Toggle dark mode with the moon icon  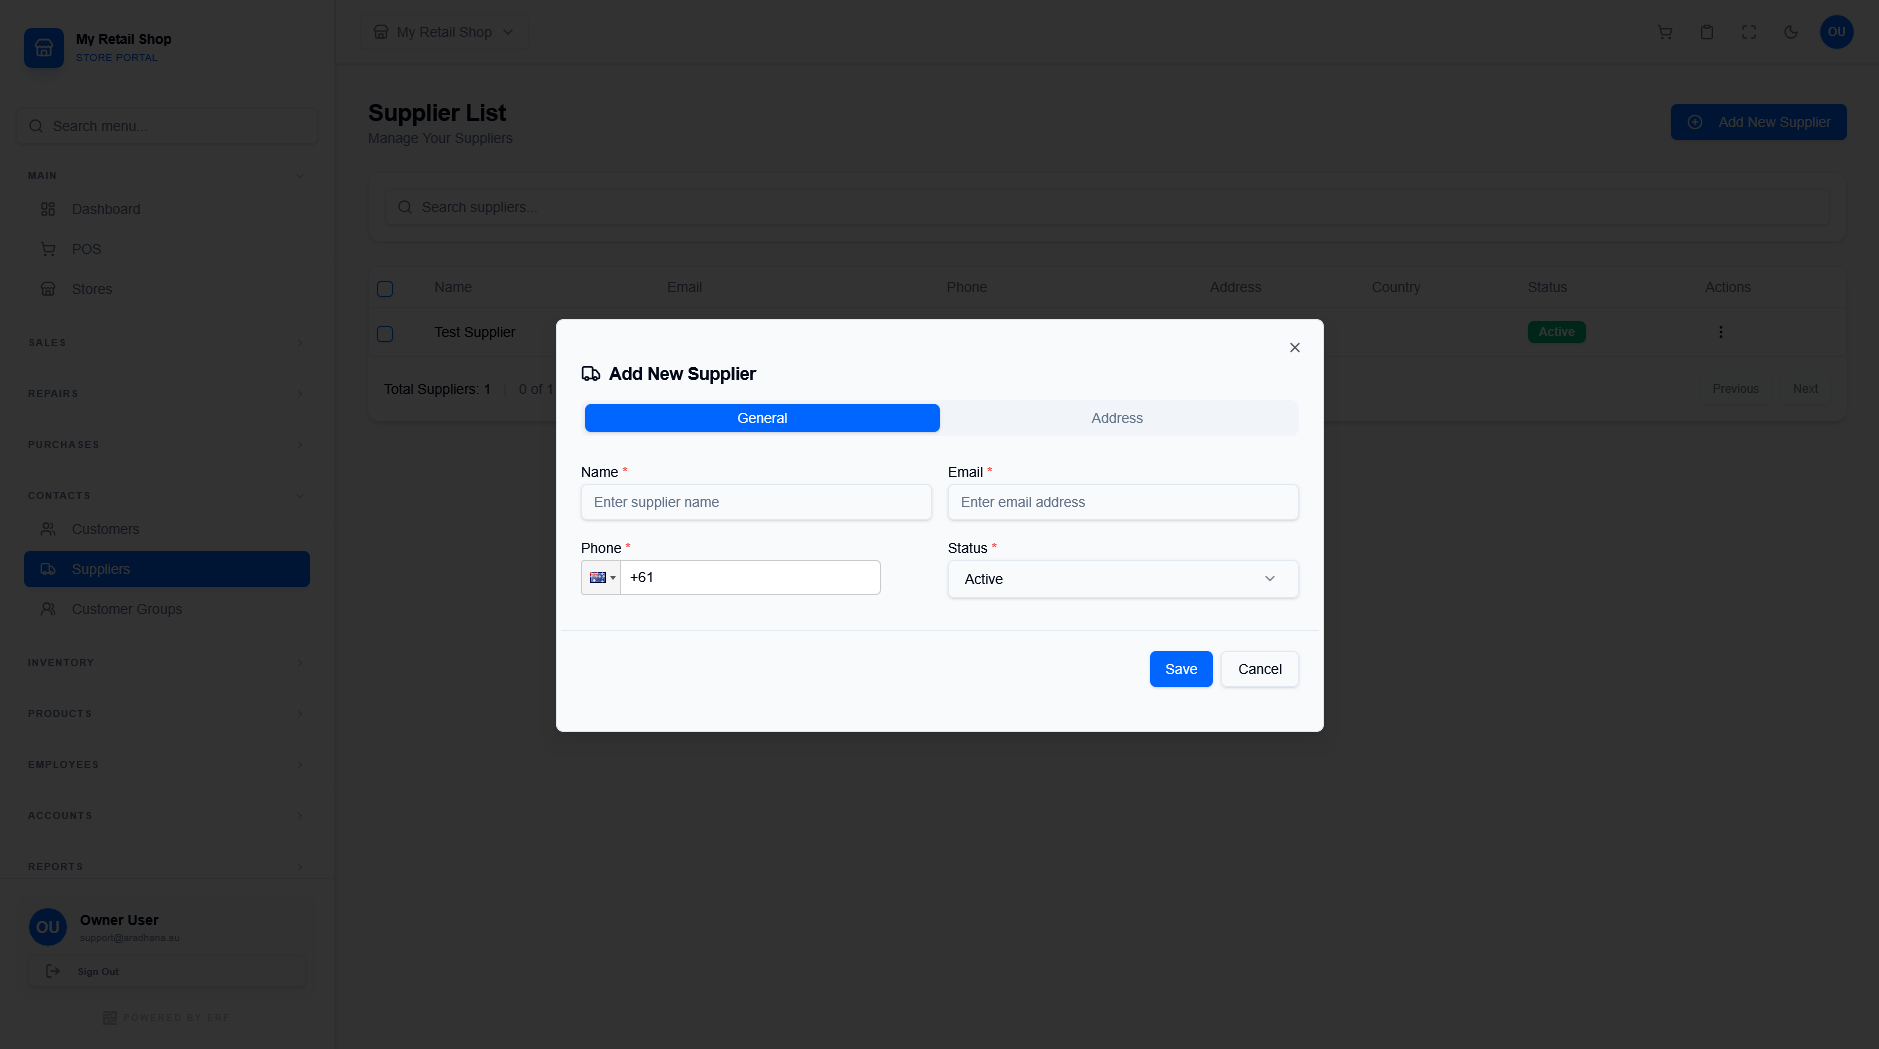[1790, 32]
